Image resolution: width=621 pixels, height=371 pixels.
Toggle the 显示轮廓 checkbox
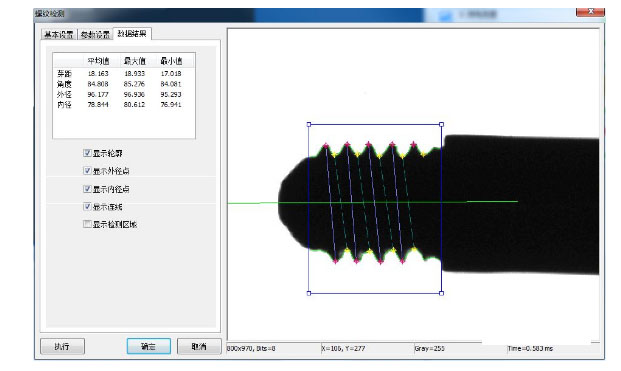point(87,153)
